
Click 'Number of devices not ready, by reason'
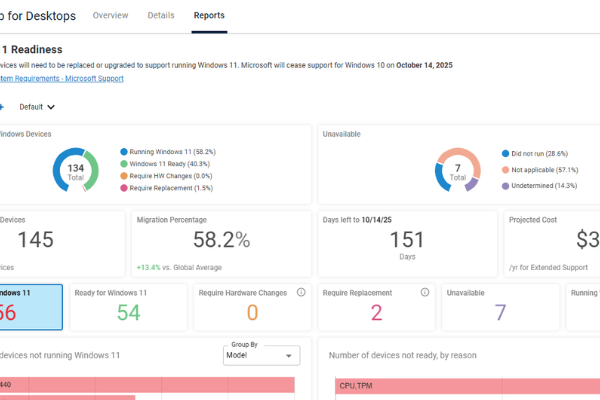[x=403, y=355]
